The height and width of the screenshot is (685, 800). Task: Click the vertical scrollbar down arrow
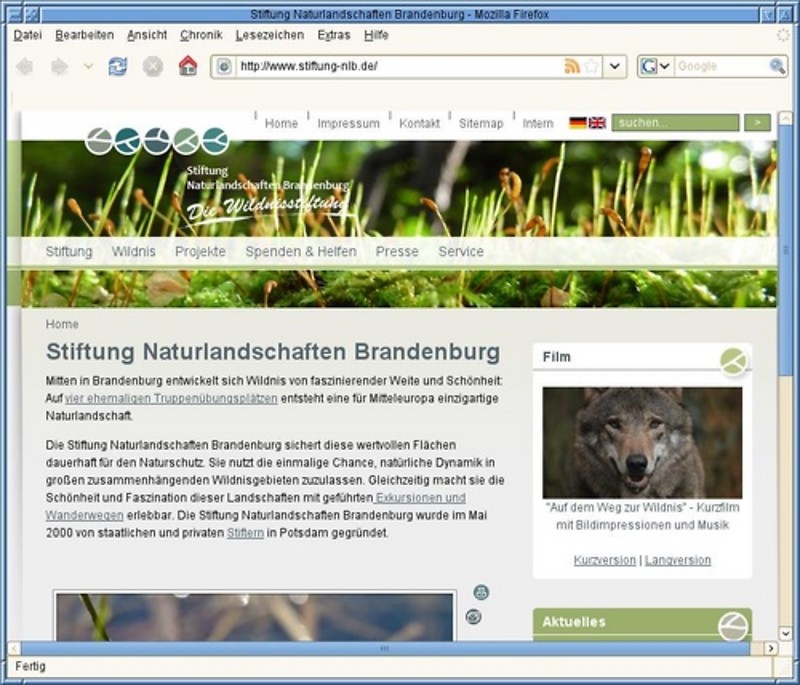click(x=786, y=633)
